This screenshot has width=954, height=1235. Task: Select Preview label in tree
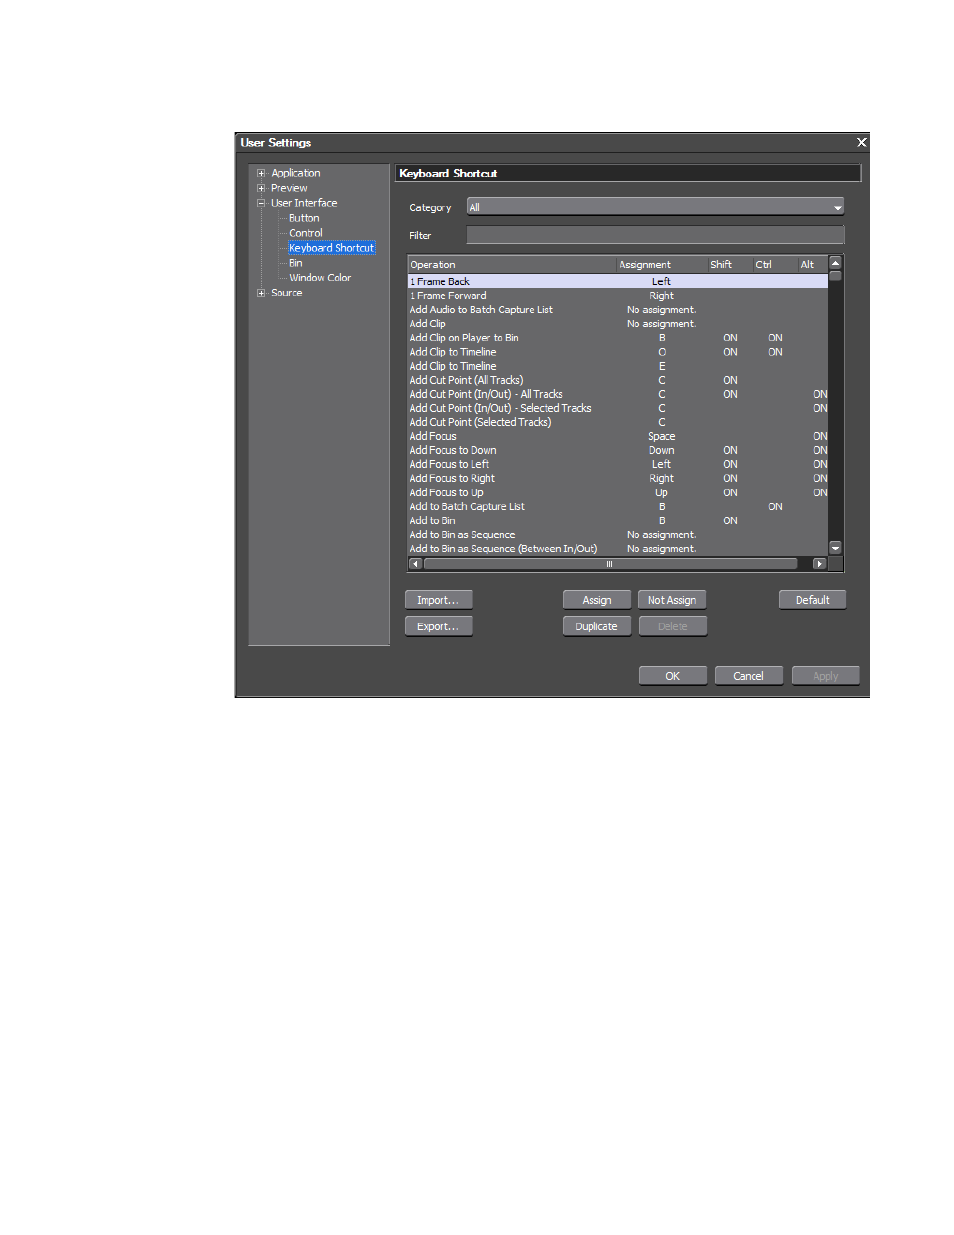pyautogui.click(x=289, y=188)
